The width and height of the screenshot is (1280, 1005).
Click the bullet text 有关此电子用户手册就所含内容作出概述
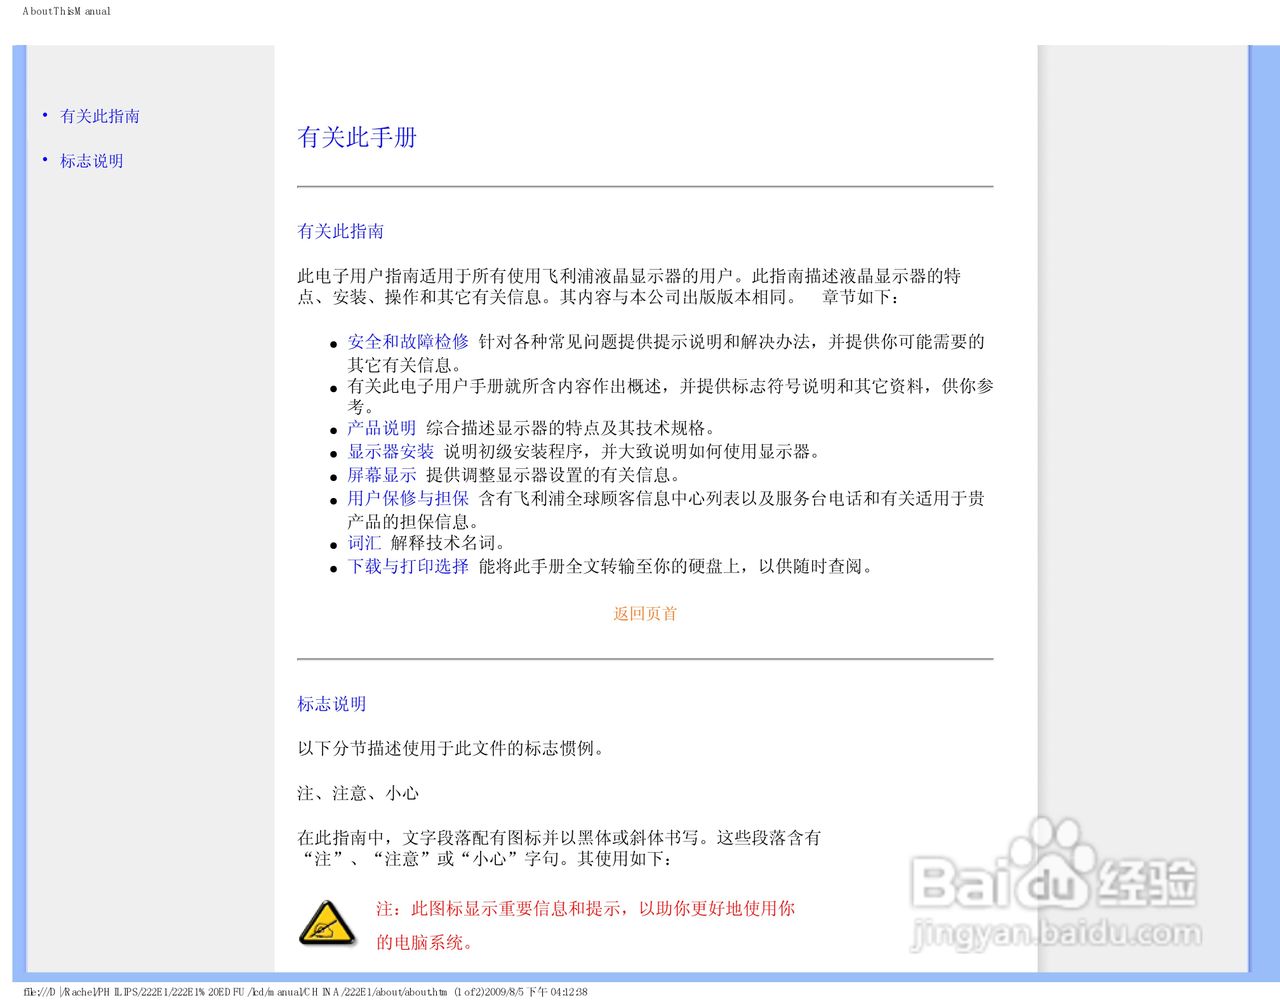point(671,396)
